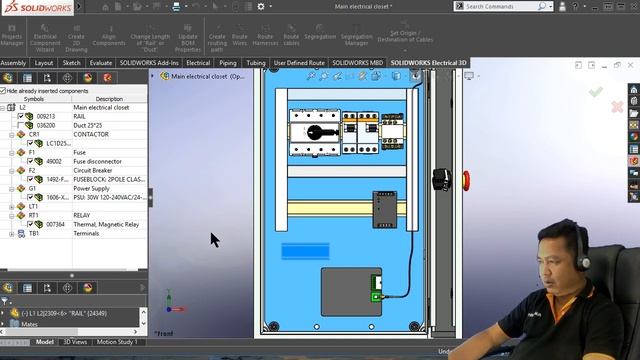Switch to the Piping tab
Viewport: 640px width, 360px height.
(228, 63)
